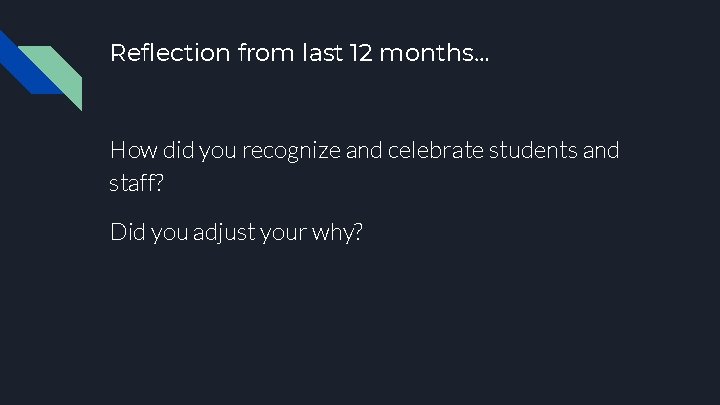Click the 'Did you adjust your why?' line
Image resolution: width=720 pixels, height=405 pixels.
[237, 232]
